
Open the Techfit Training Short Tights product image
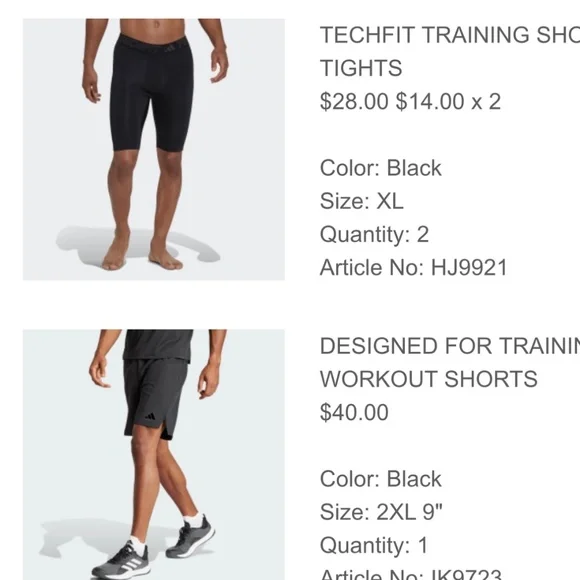coord(154,149)
